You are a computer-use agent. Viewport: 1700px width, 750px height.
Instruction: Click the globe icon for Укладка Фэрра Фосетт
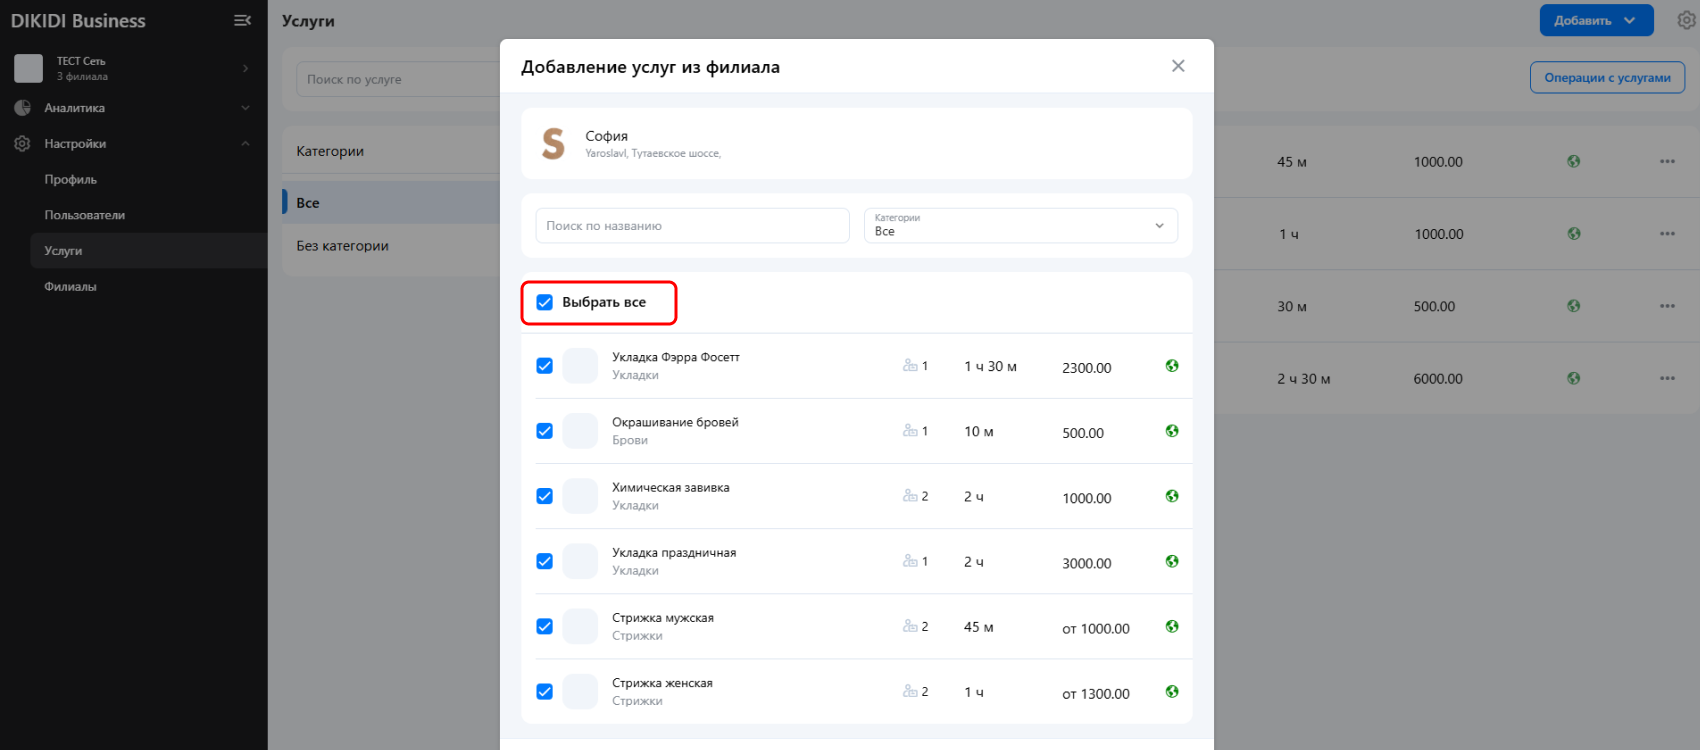point(1172,366)
